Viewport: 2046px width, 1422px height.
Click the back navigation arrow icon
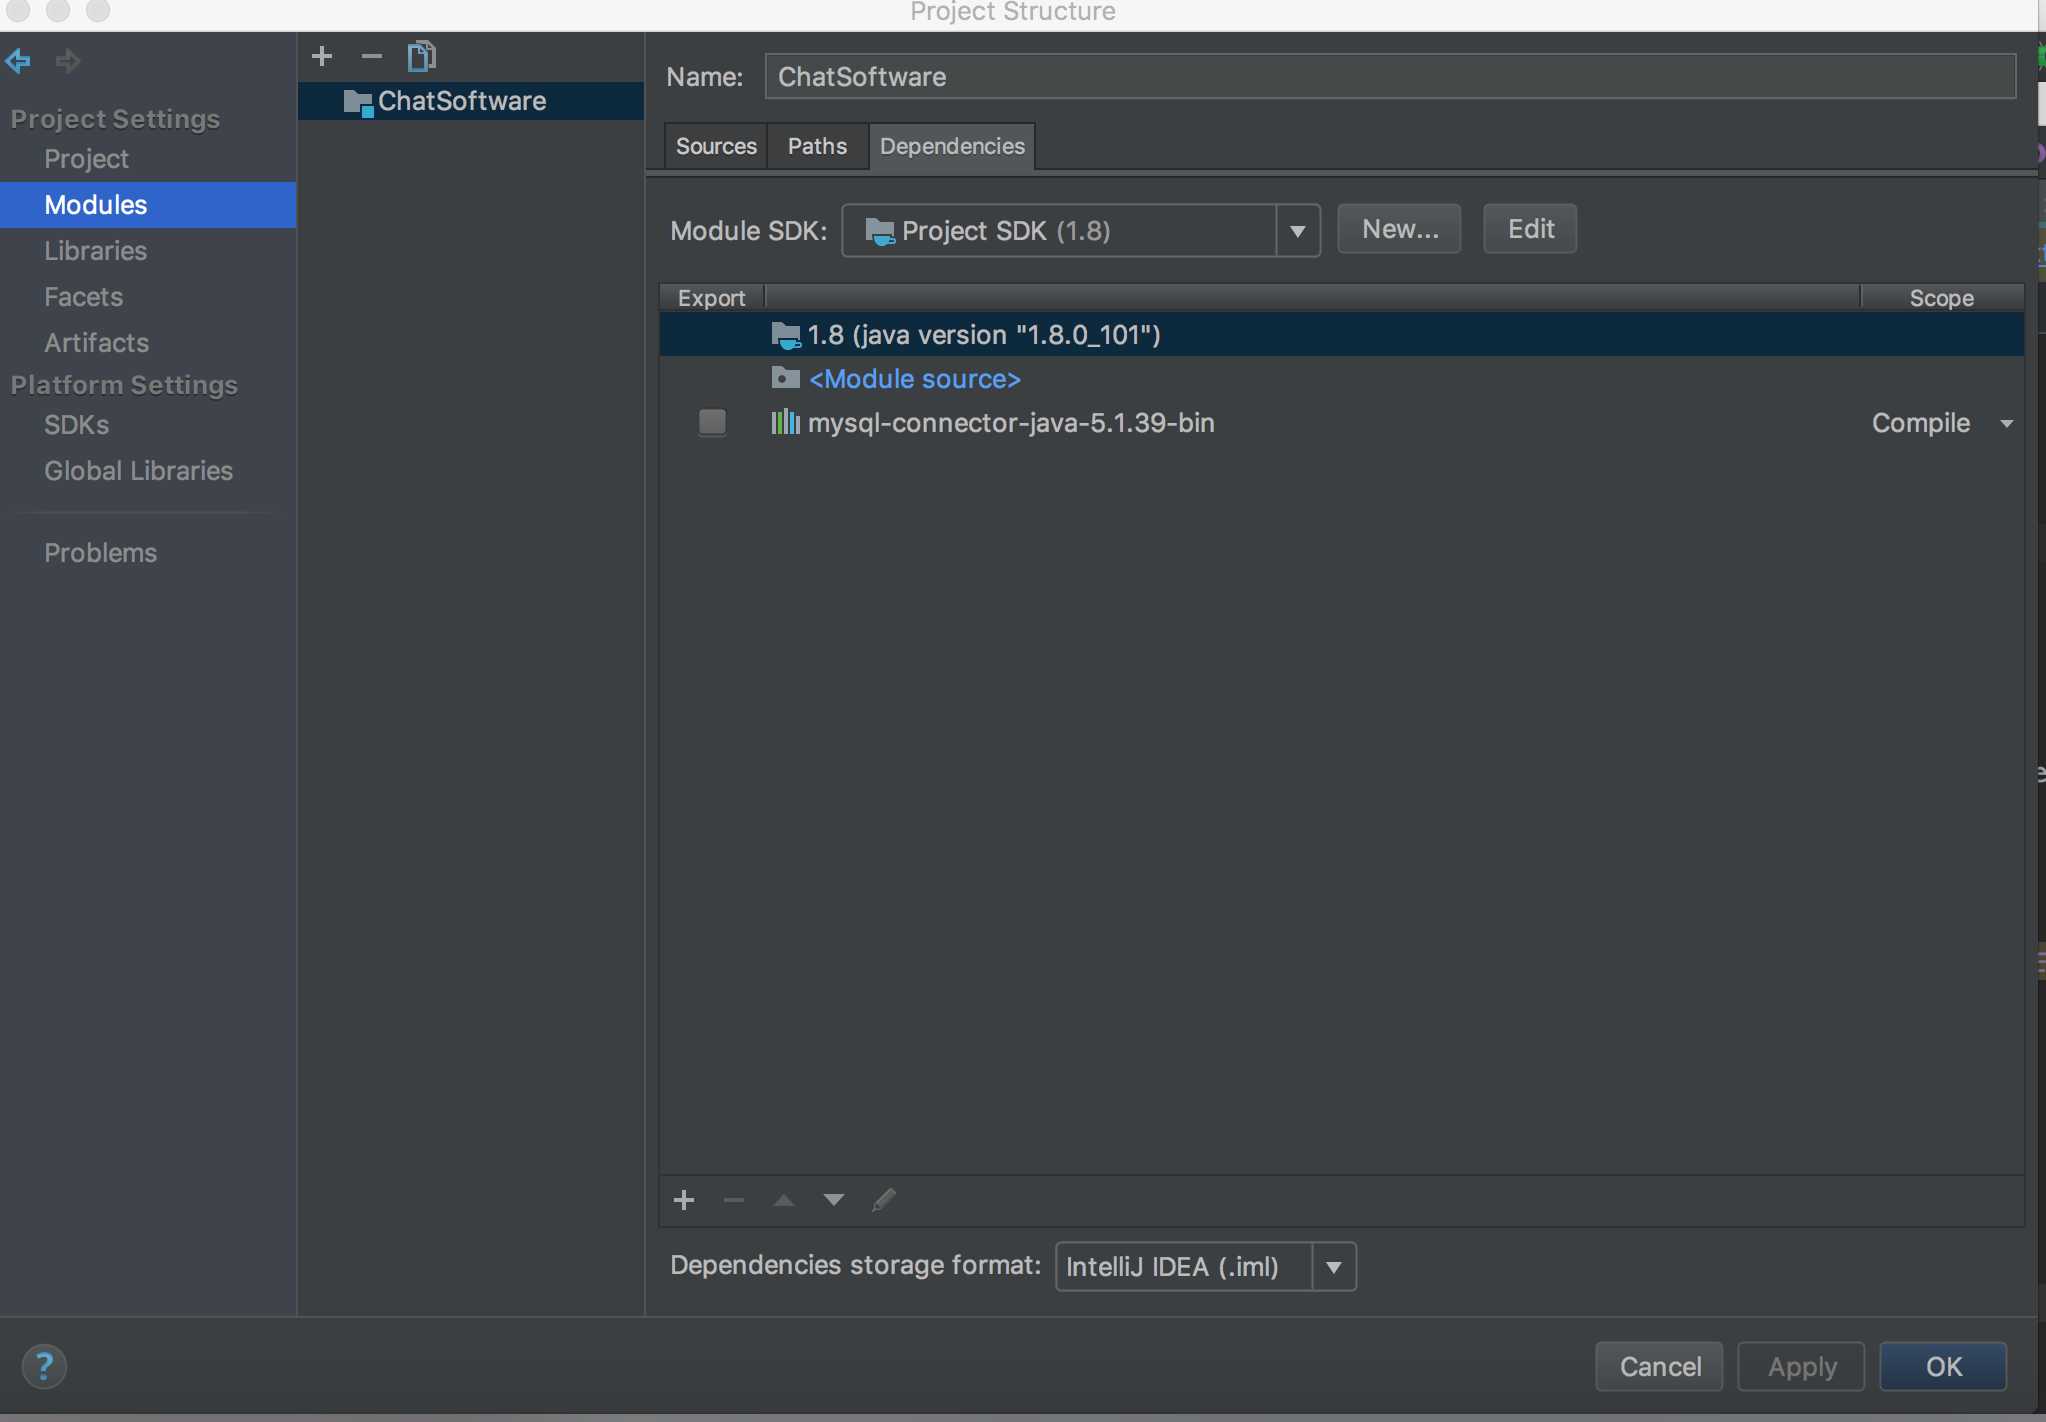click(x=18, y=61)
